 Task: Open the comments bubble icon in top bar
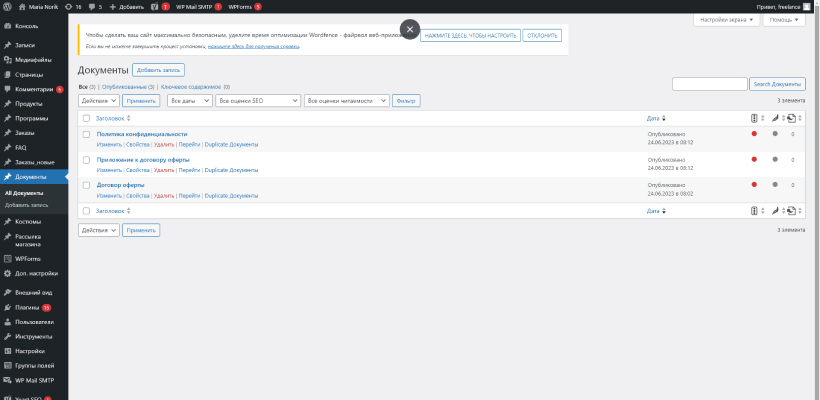[x=93, y=6]
